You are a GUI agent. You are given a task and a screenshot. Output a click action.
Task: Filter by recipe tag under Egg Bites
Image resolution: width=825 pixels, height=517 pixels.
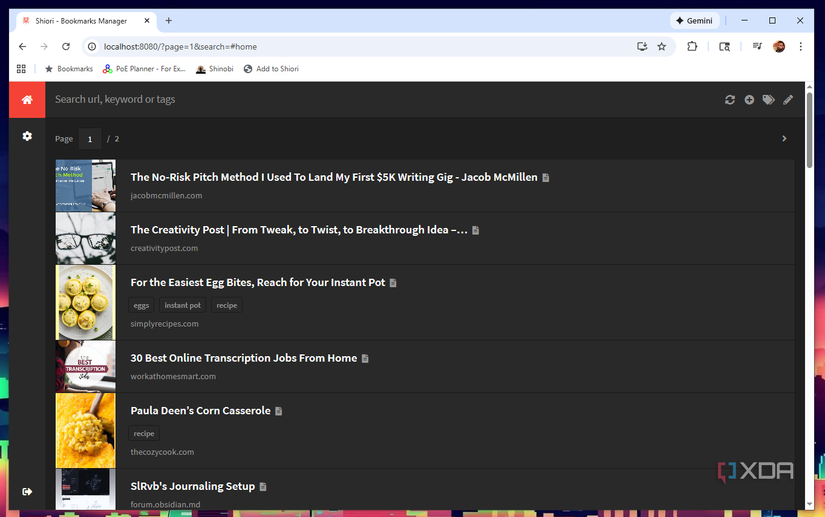[227, 305]
